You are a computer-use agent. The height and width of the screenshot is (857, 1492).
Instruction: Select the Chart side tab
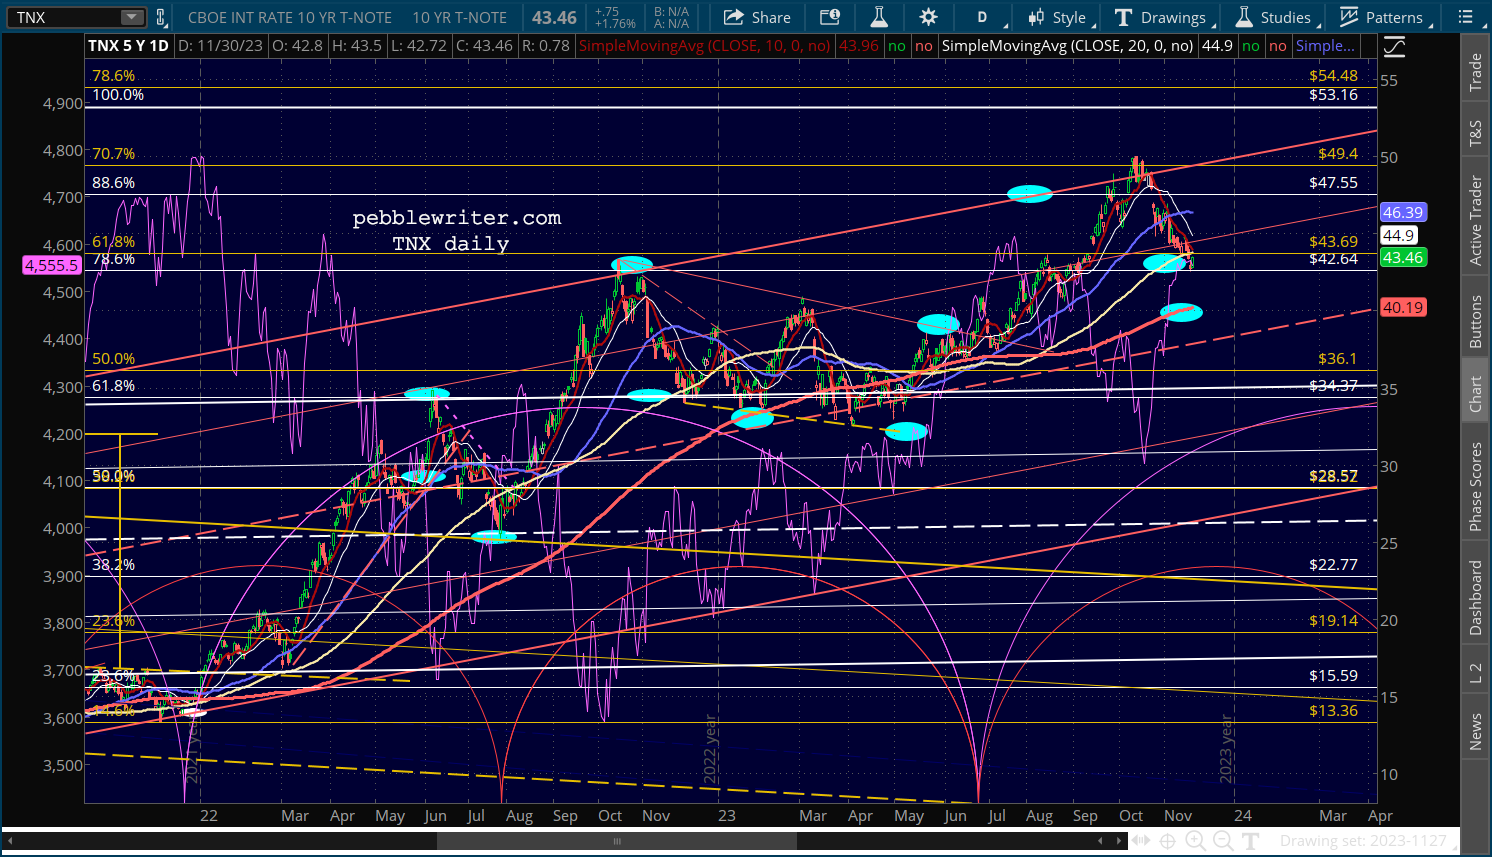pos(1475,394)
